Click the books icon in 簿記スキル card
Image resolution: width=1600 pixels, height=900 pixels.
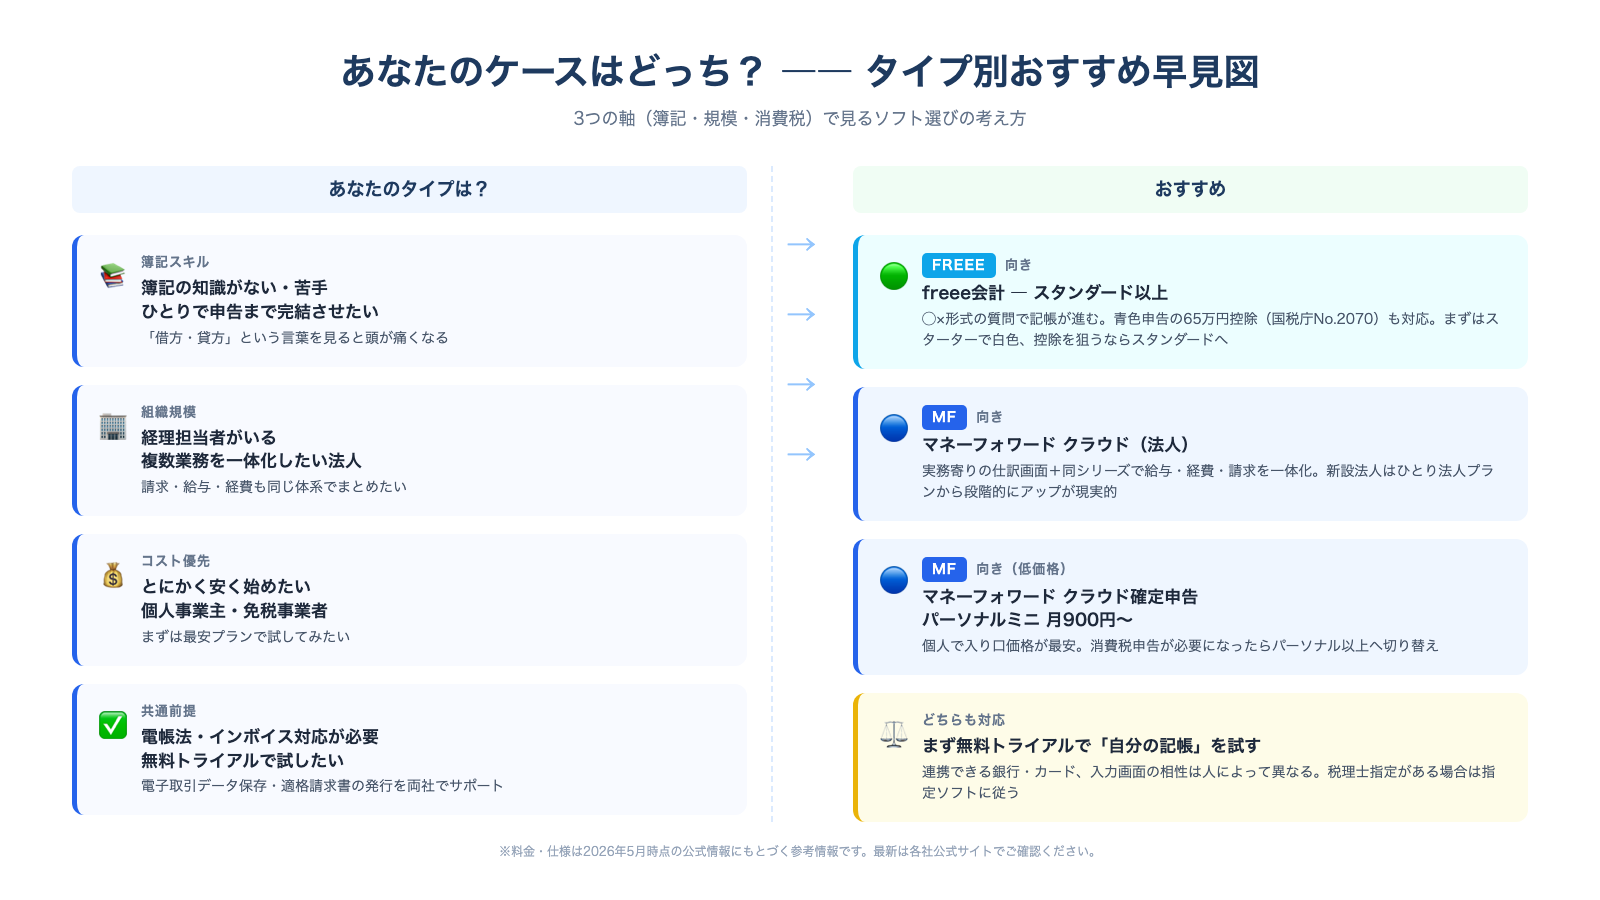click(113, 276)
